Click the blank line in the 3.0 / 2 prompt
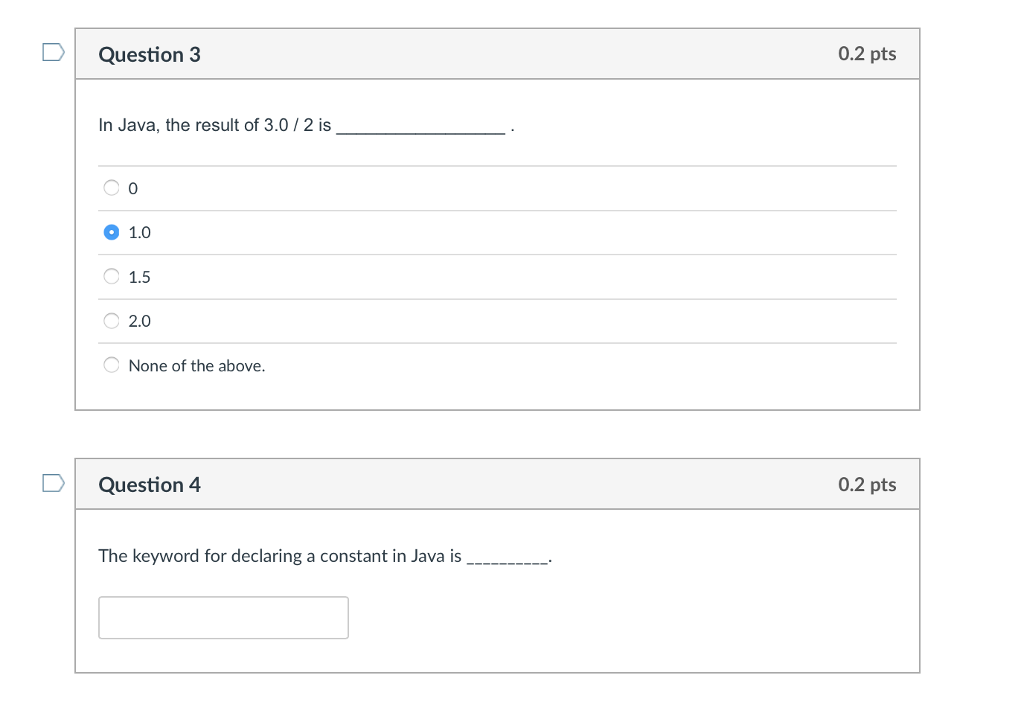 (x=420, y=128)
